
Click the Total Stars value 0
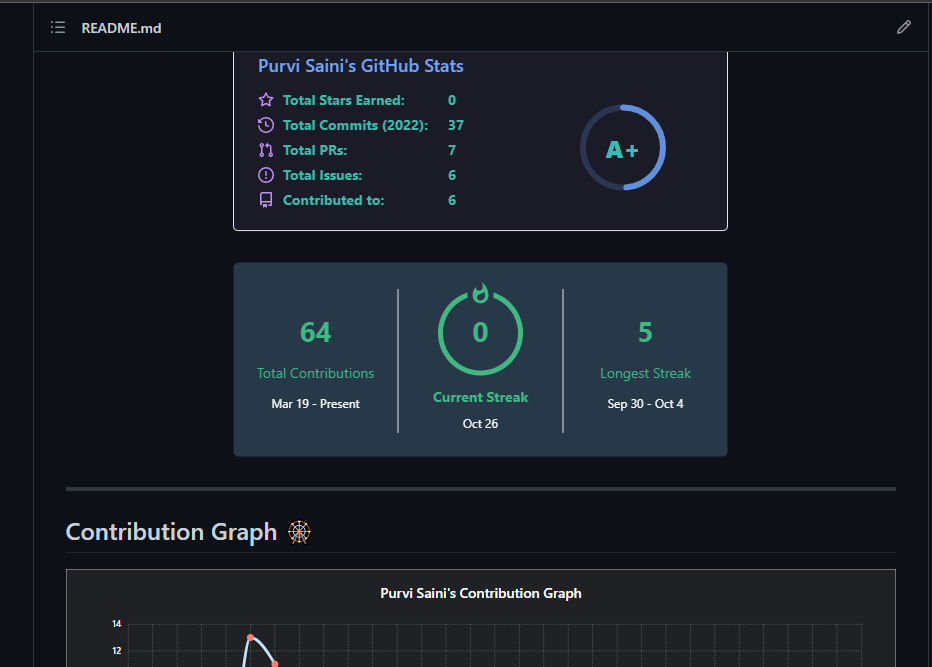coord(452,100)
